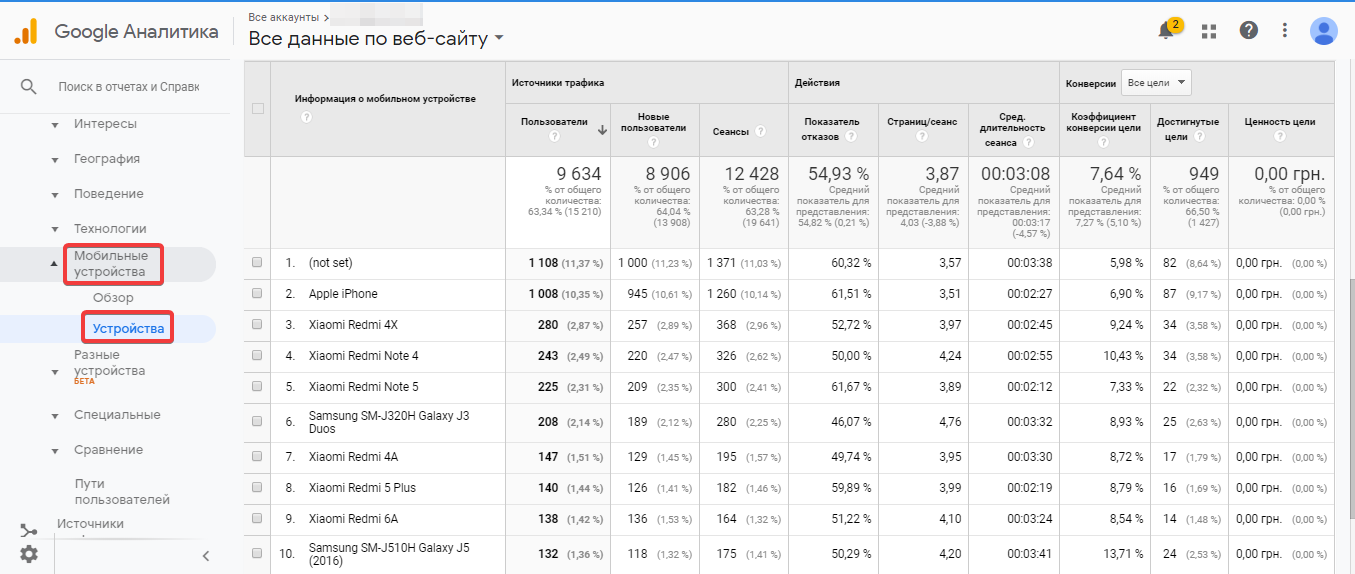The width and height of the screenshot is (1355, 574).
Task: Check the box for Xiaomi Redmi 6A row
Action: point(257,519)
